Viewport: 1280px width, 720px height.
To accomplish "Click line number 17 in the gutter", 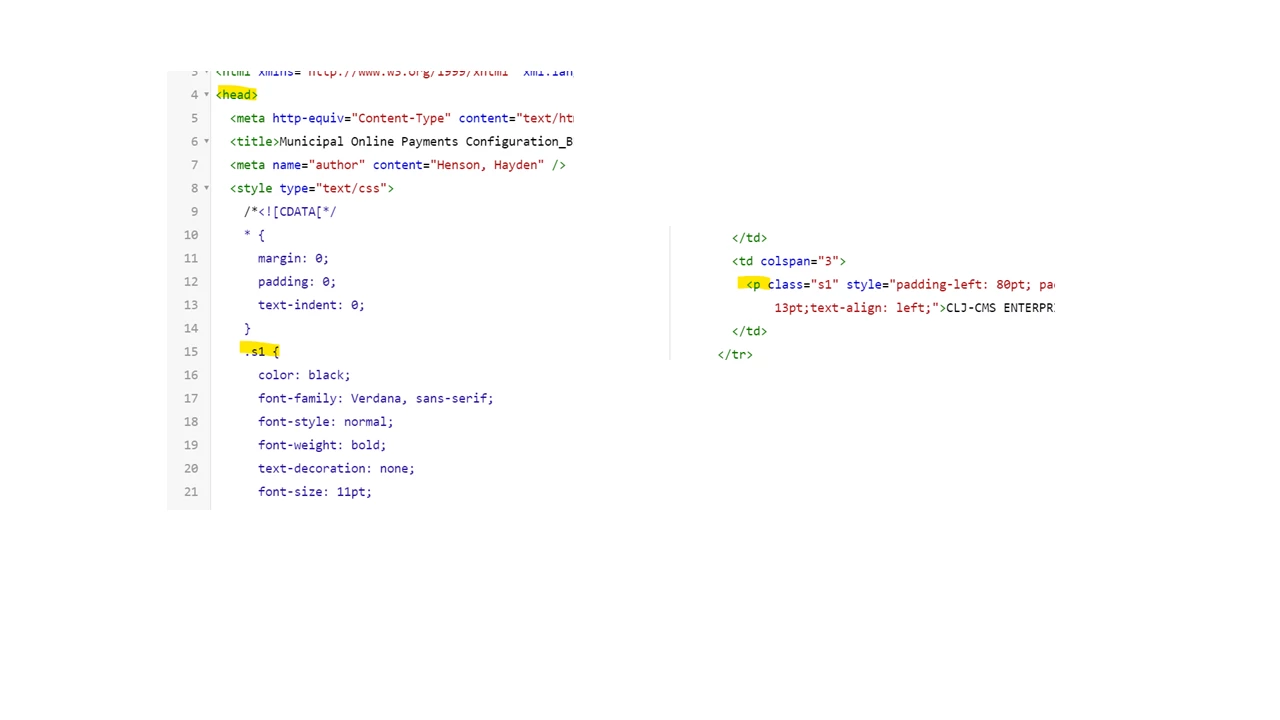I will (x=191, y=398).
